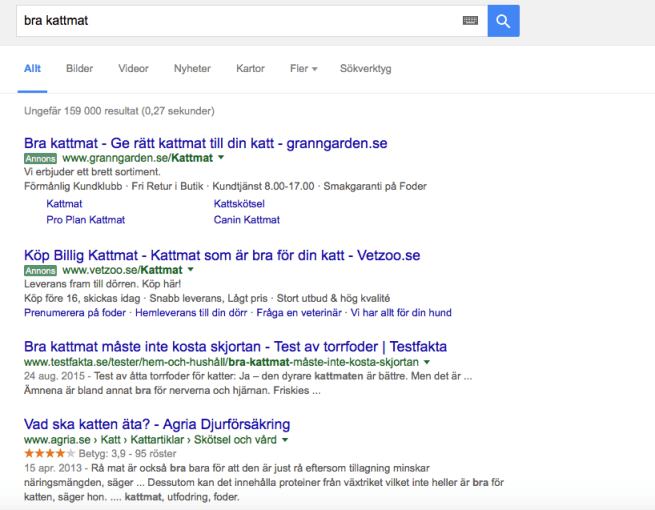Open the Pro Plan Kattmat sitelink

[86, 220]
